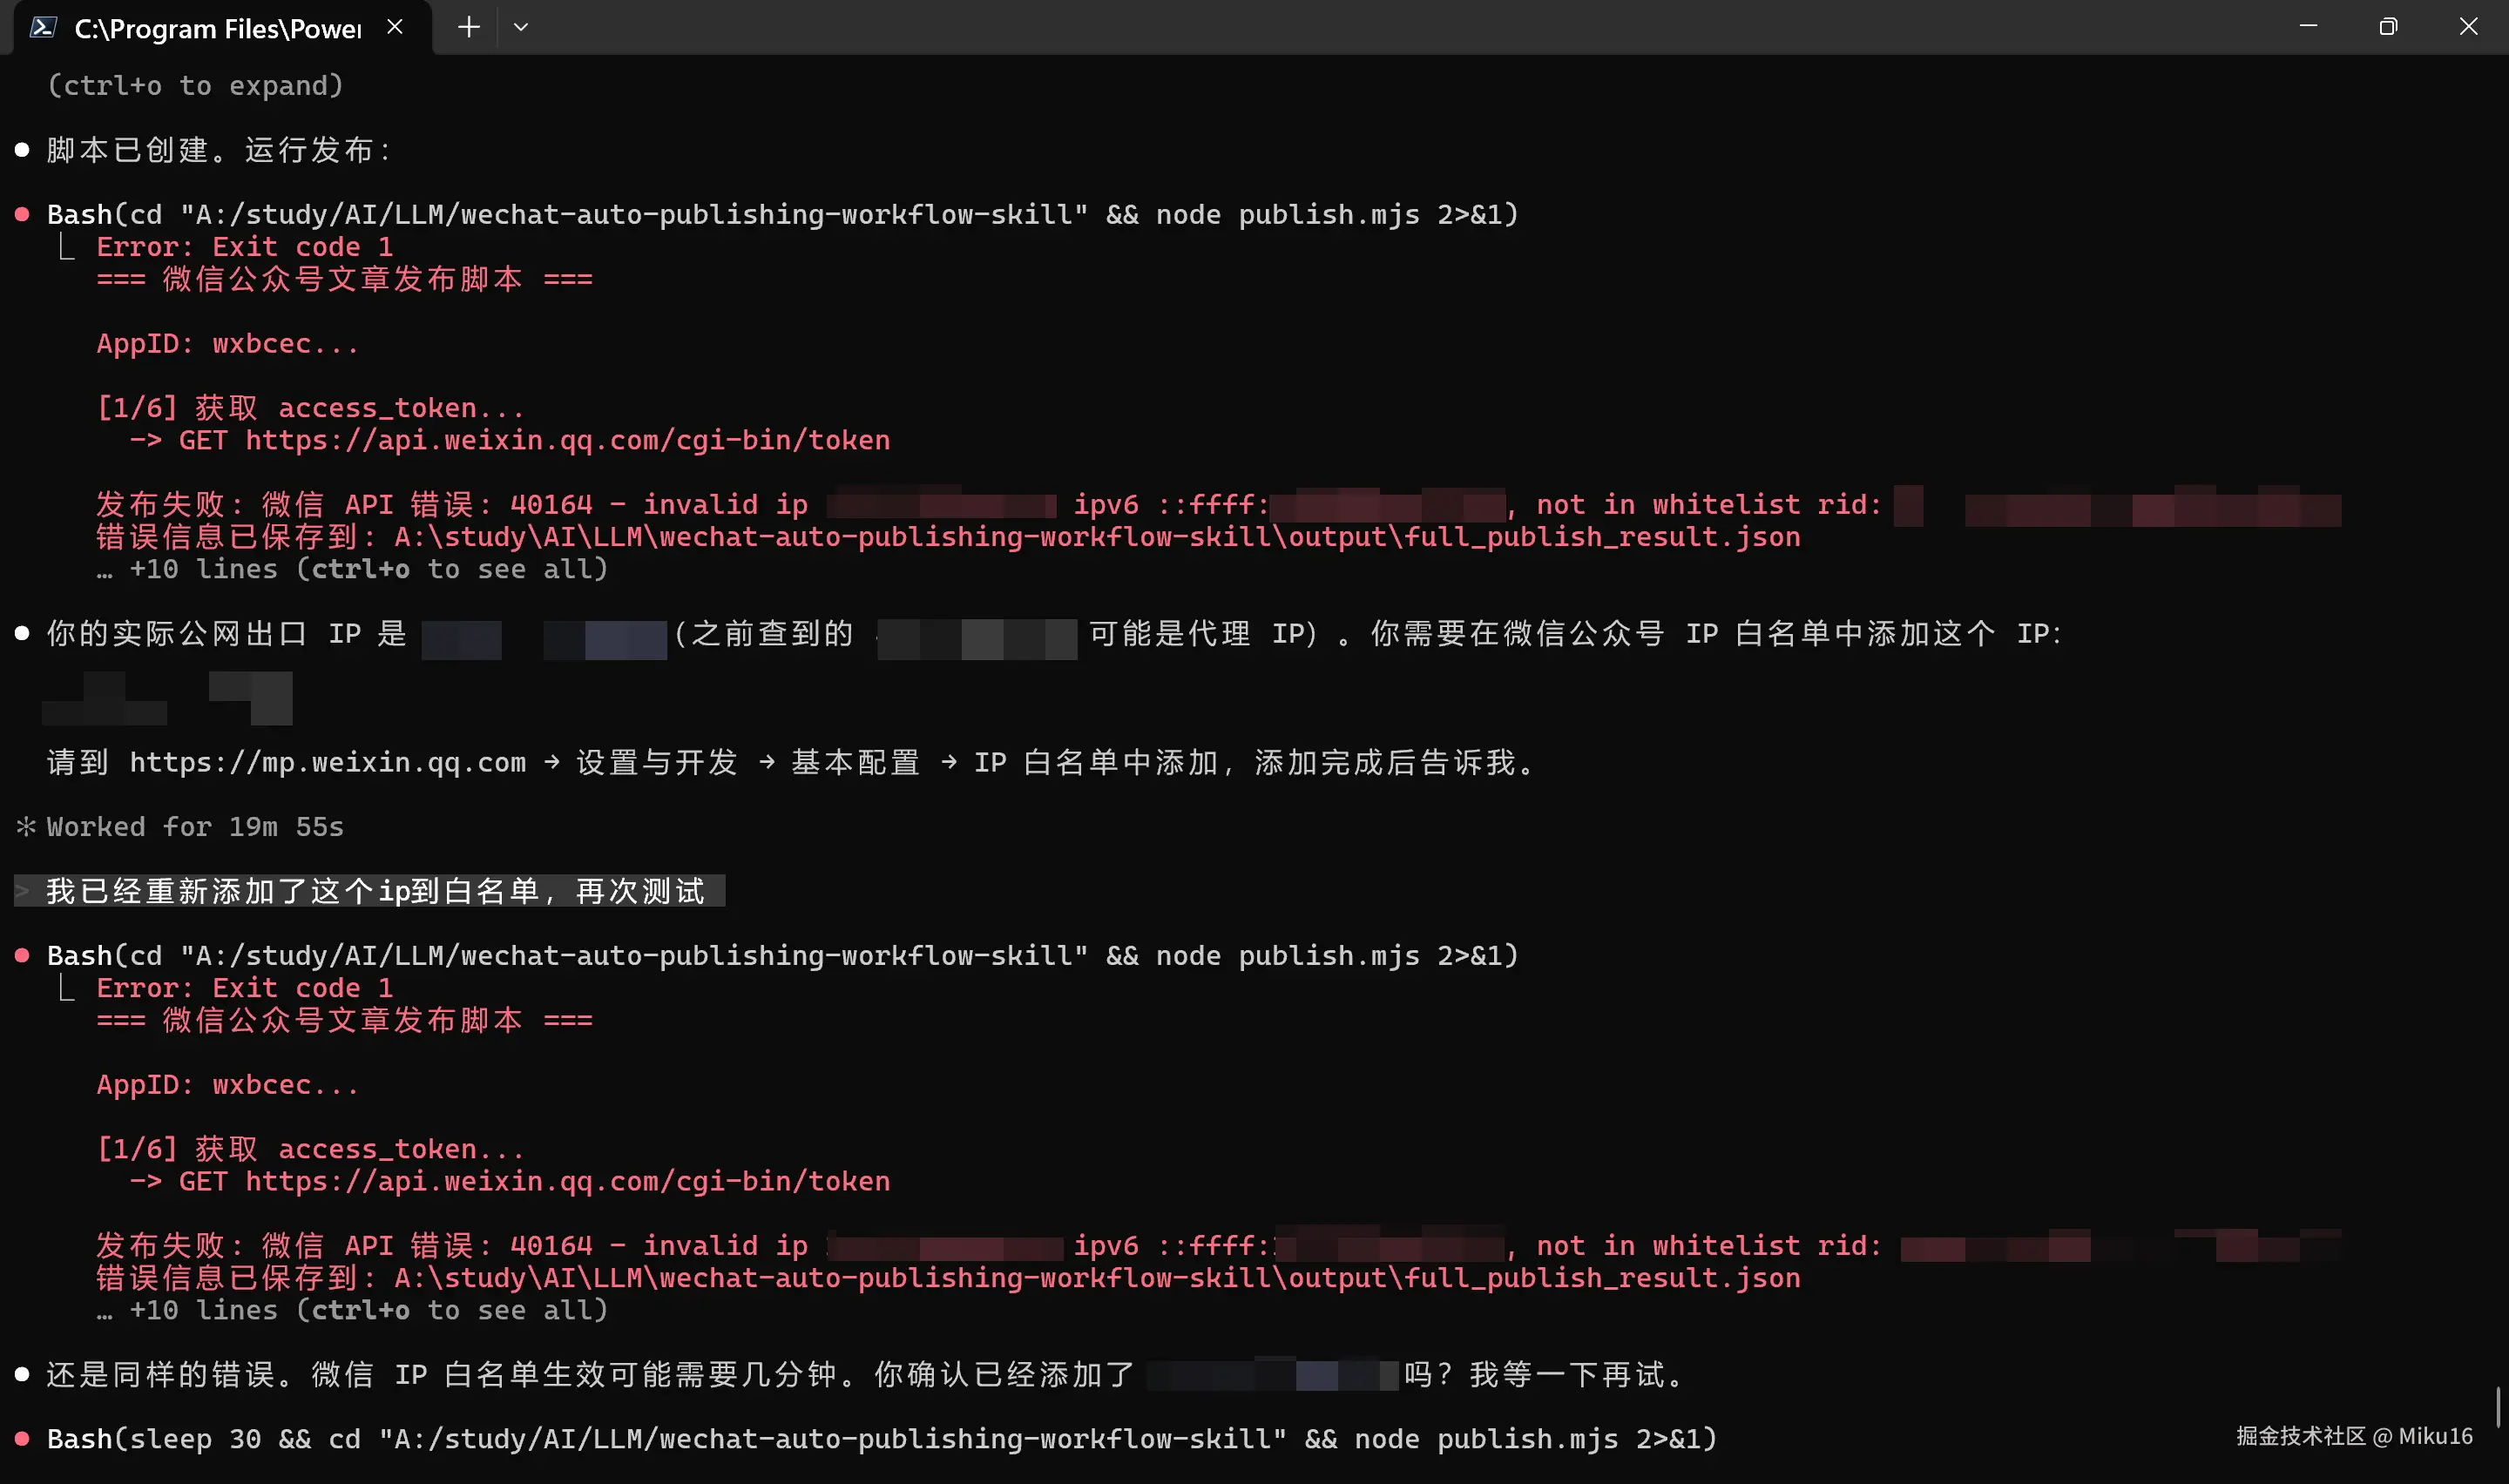Open a new terminal tab
Screen dimensions: 2509x1484
click(x=468, y=27)
